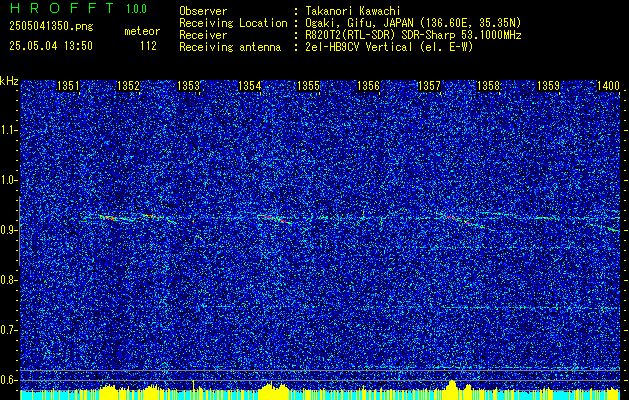The image size is (629, 400).
Task: Click the 0.8 frequency axis label
Action: pos(9,280)
